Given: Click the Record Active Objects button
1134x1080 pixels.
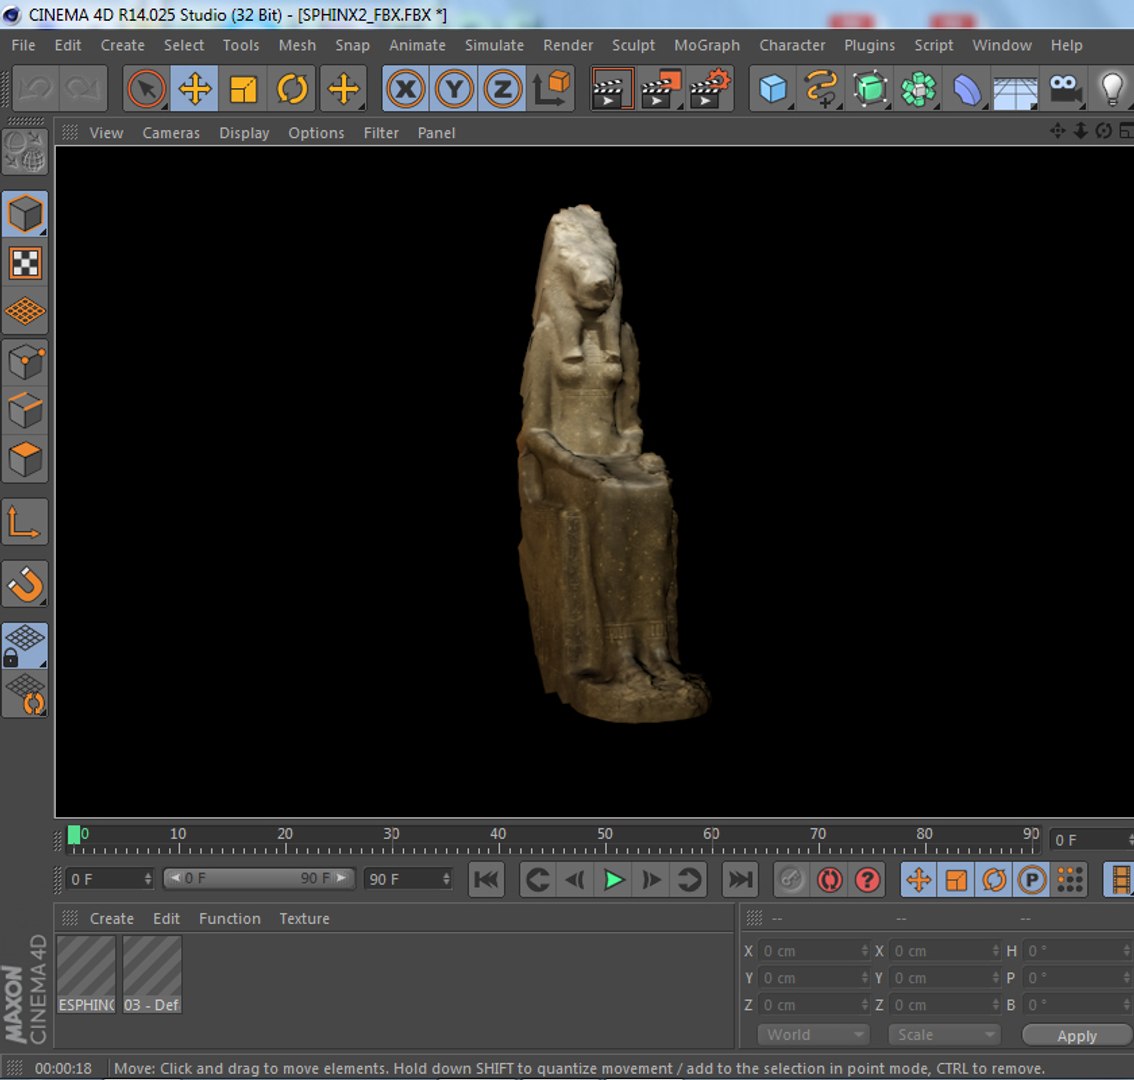Looking at the screenshot, I should [791, 880].
